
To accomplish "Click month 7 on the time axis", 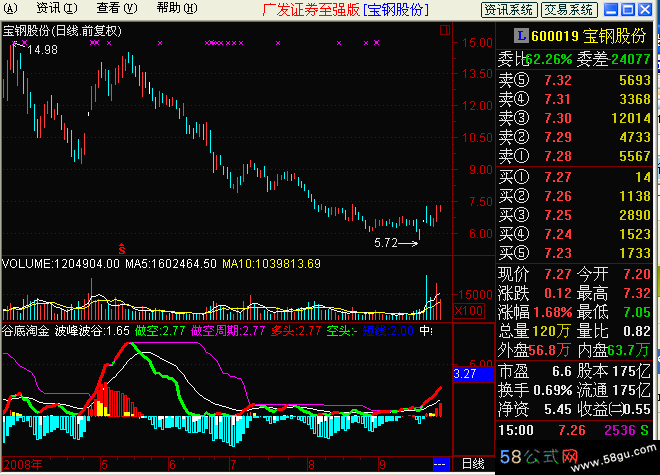I will (233, 464).
